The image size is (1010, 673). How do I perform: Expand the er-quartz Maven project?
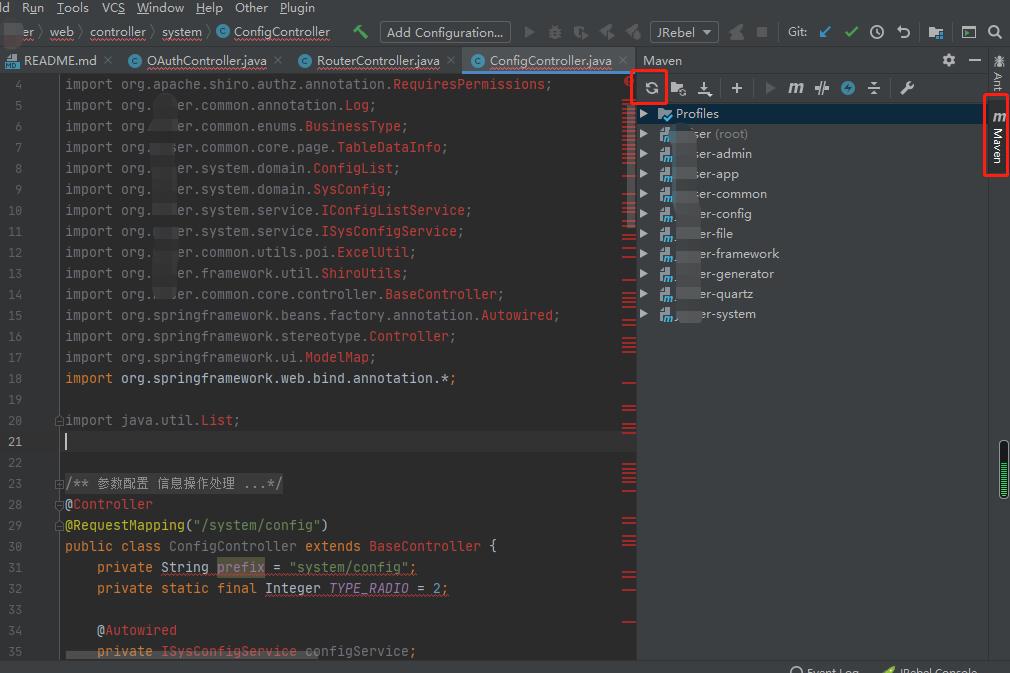[644, 293]
